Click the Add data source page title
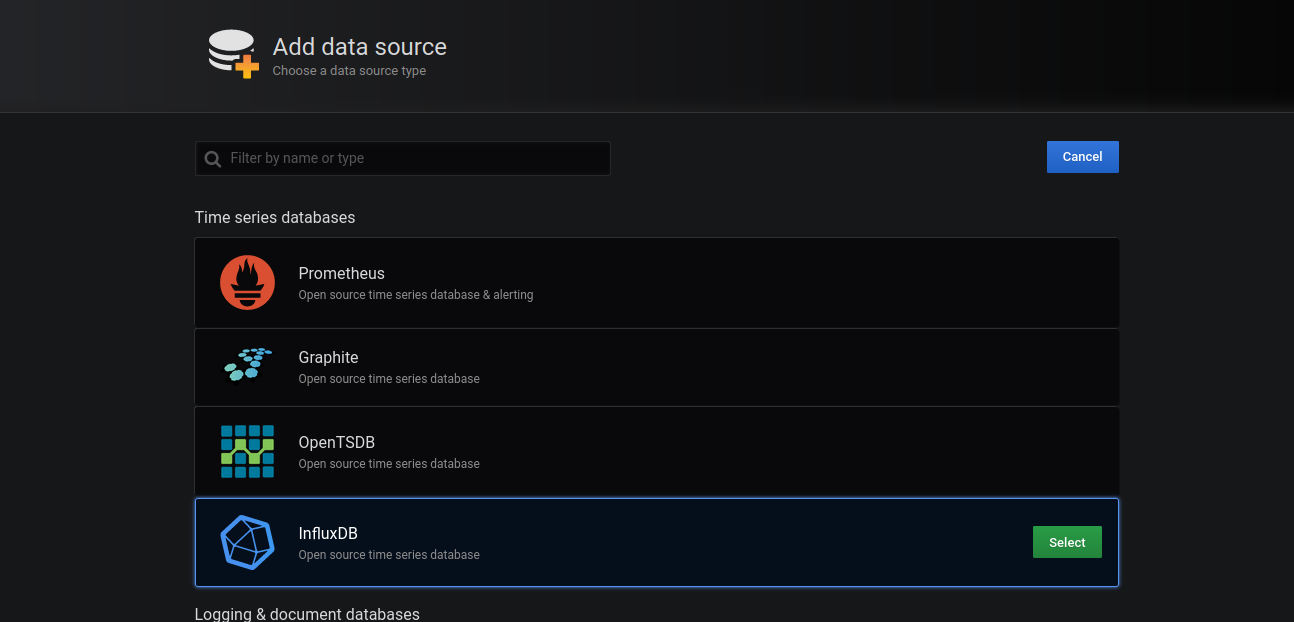 tap(360, 47)
